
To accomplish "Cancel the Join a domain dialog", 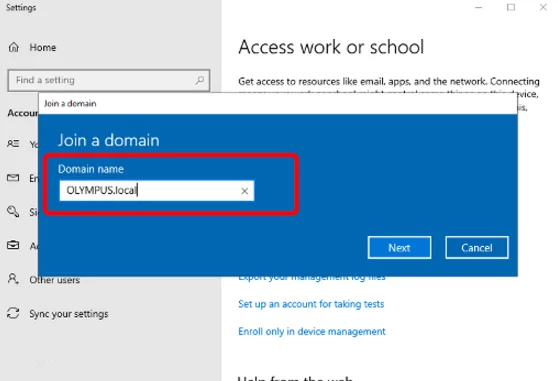I will click(477, 248).
